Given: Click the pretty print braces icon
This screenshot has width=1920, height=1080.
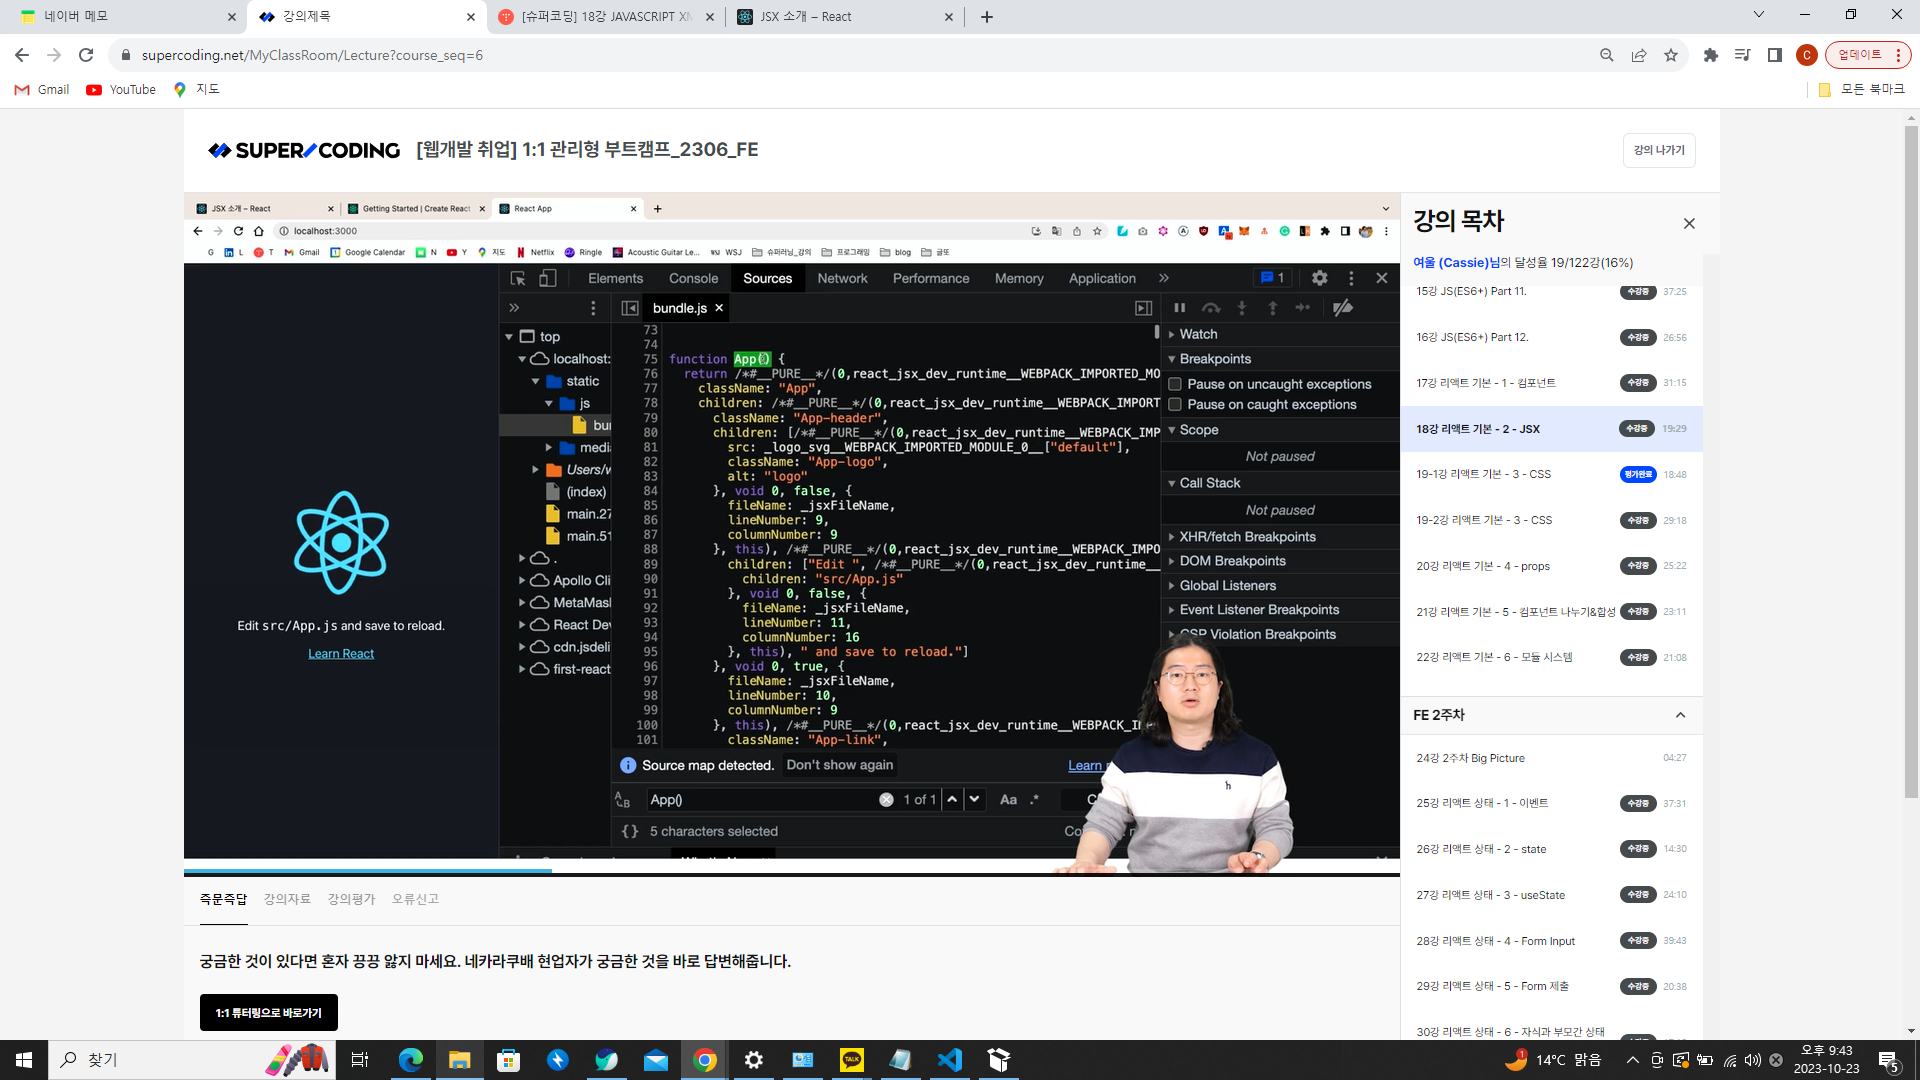Looking at the screenshot, I should tap(630, 831).
